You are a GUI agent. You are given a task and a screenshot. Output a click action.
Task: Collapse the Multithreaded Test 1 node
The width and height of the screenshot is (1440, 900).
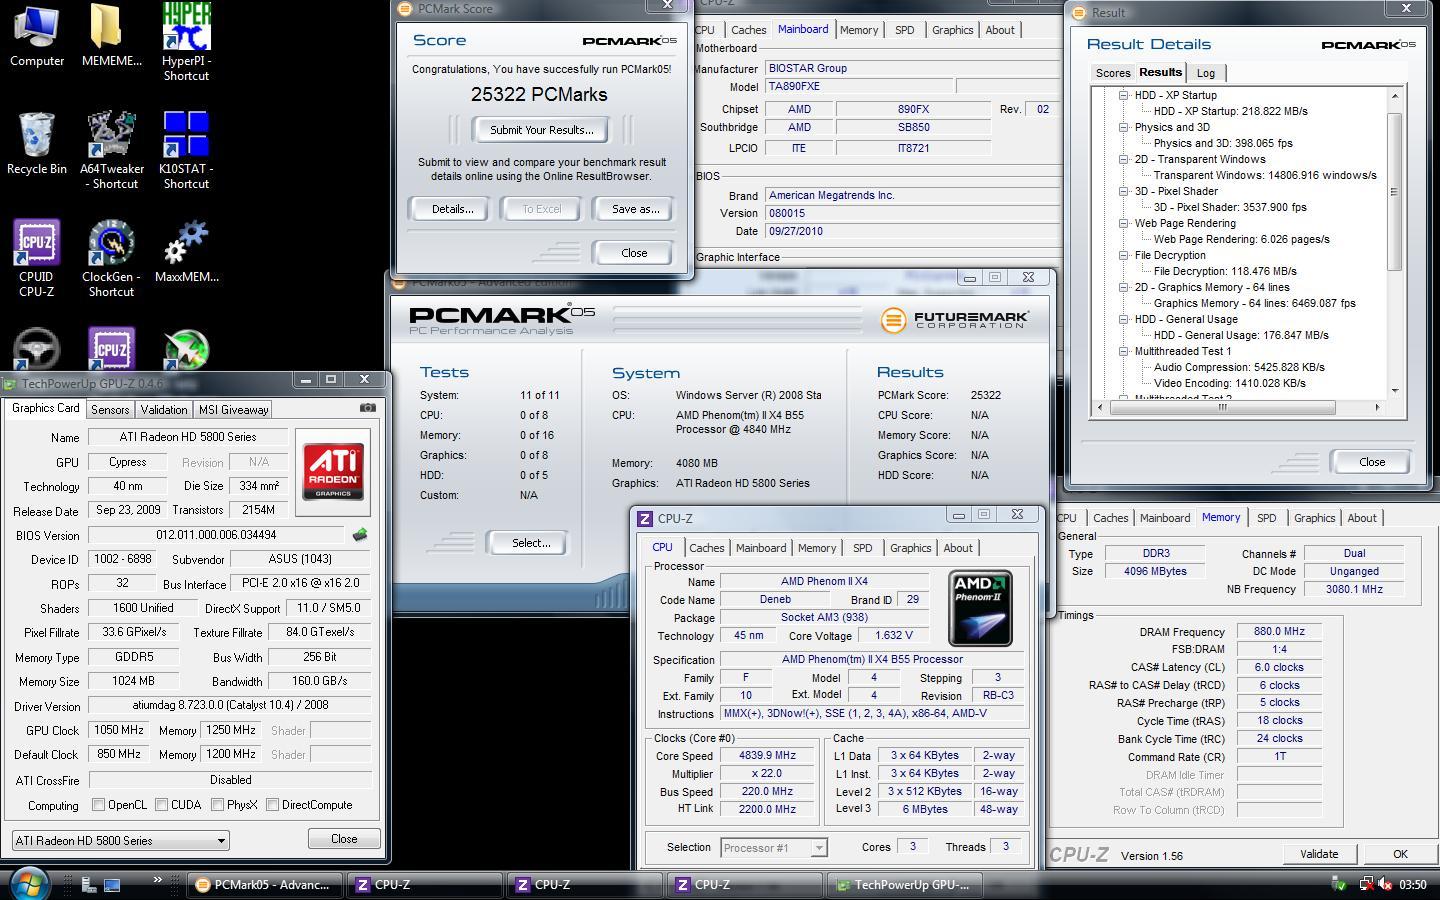[x=1123, y=351]
